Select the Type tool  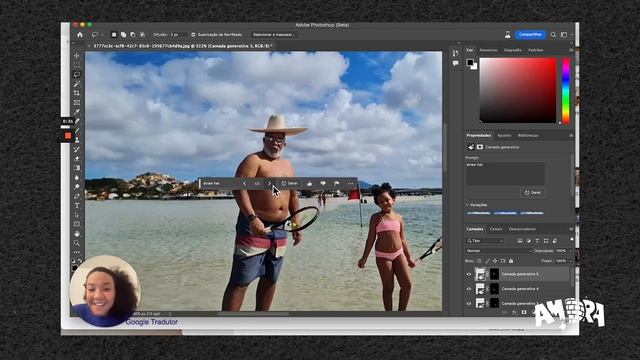(77, 206)
